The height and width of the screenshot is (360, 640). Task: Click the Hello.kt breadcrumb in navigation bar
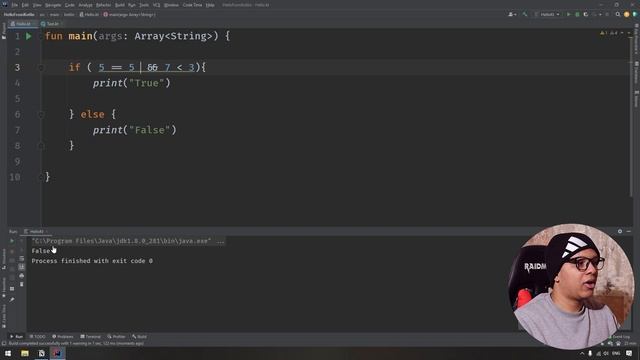89,14
